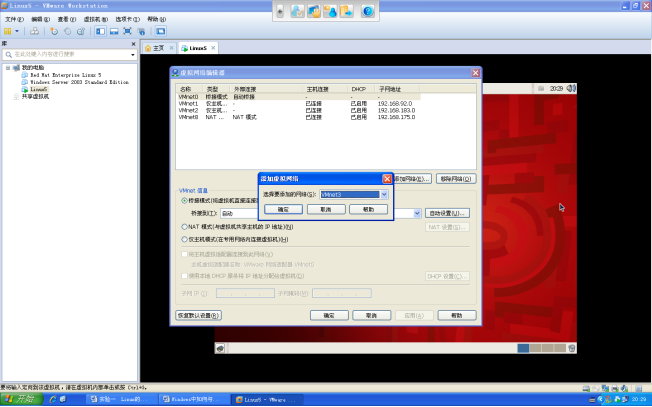Click 取消 at the network editor bottom
This screenshot has height=407, width=652.
coord(372,315)
